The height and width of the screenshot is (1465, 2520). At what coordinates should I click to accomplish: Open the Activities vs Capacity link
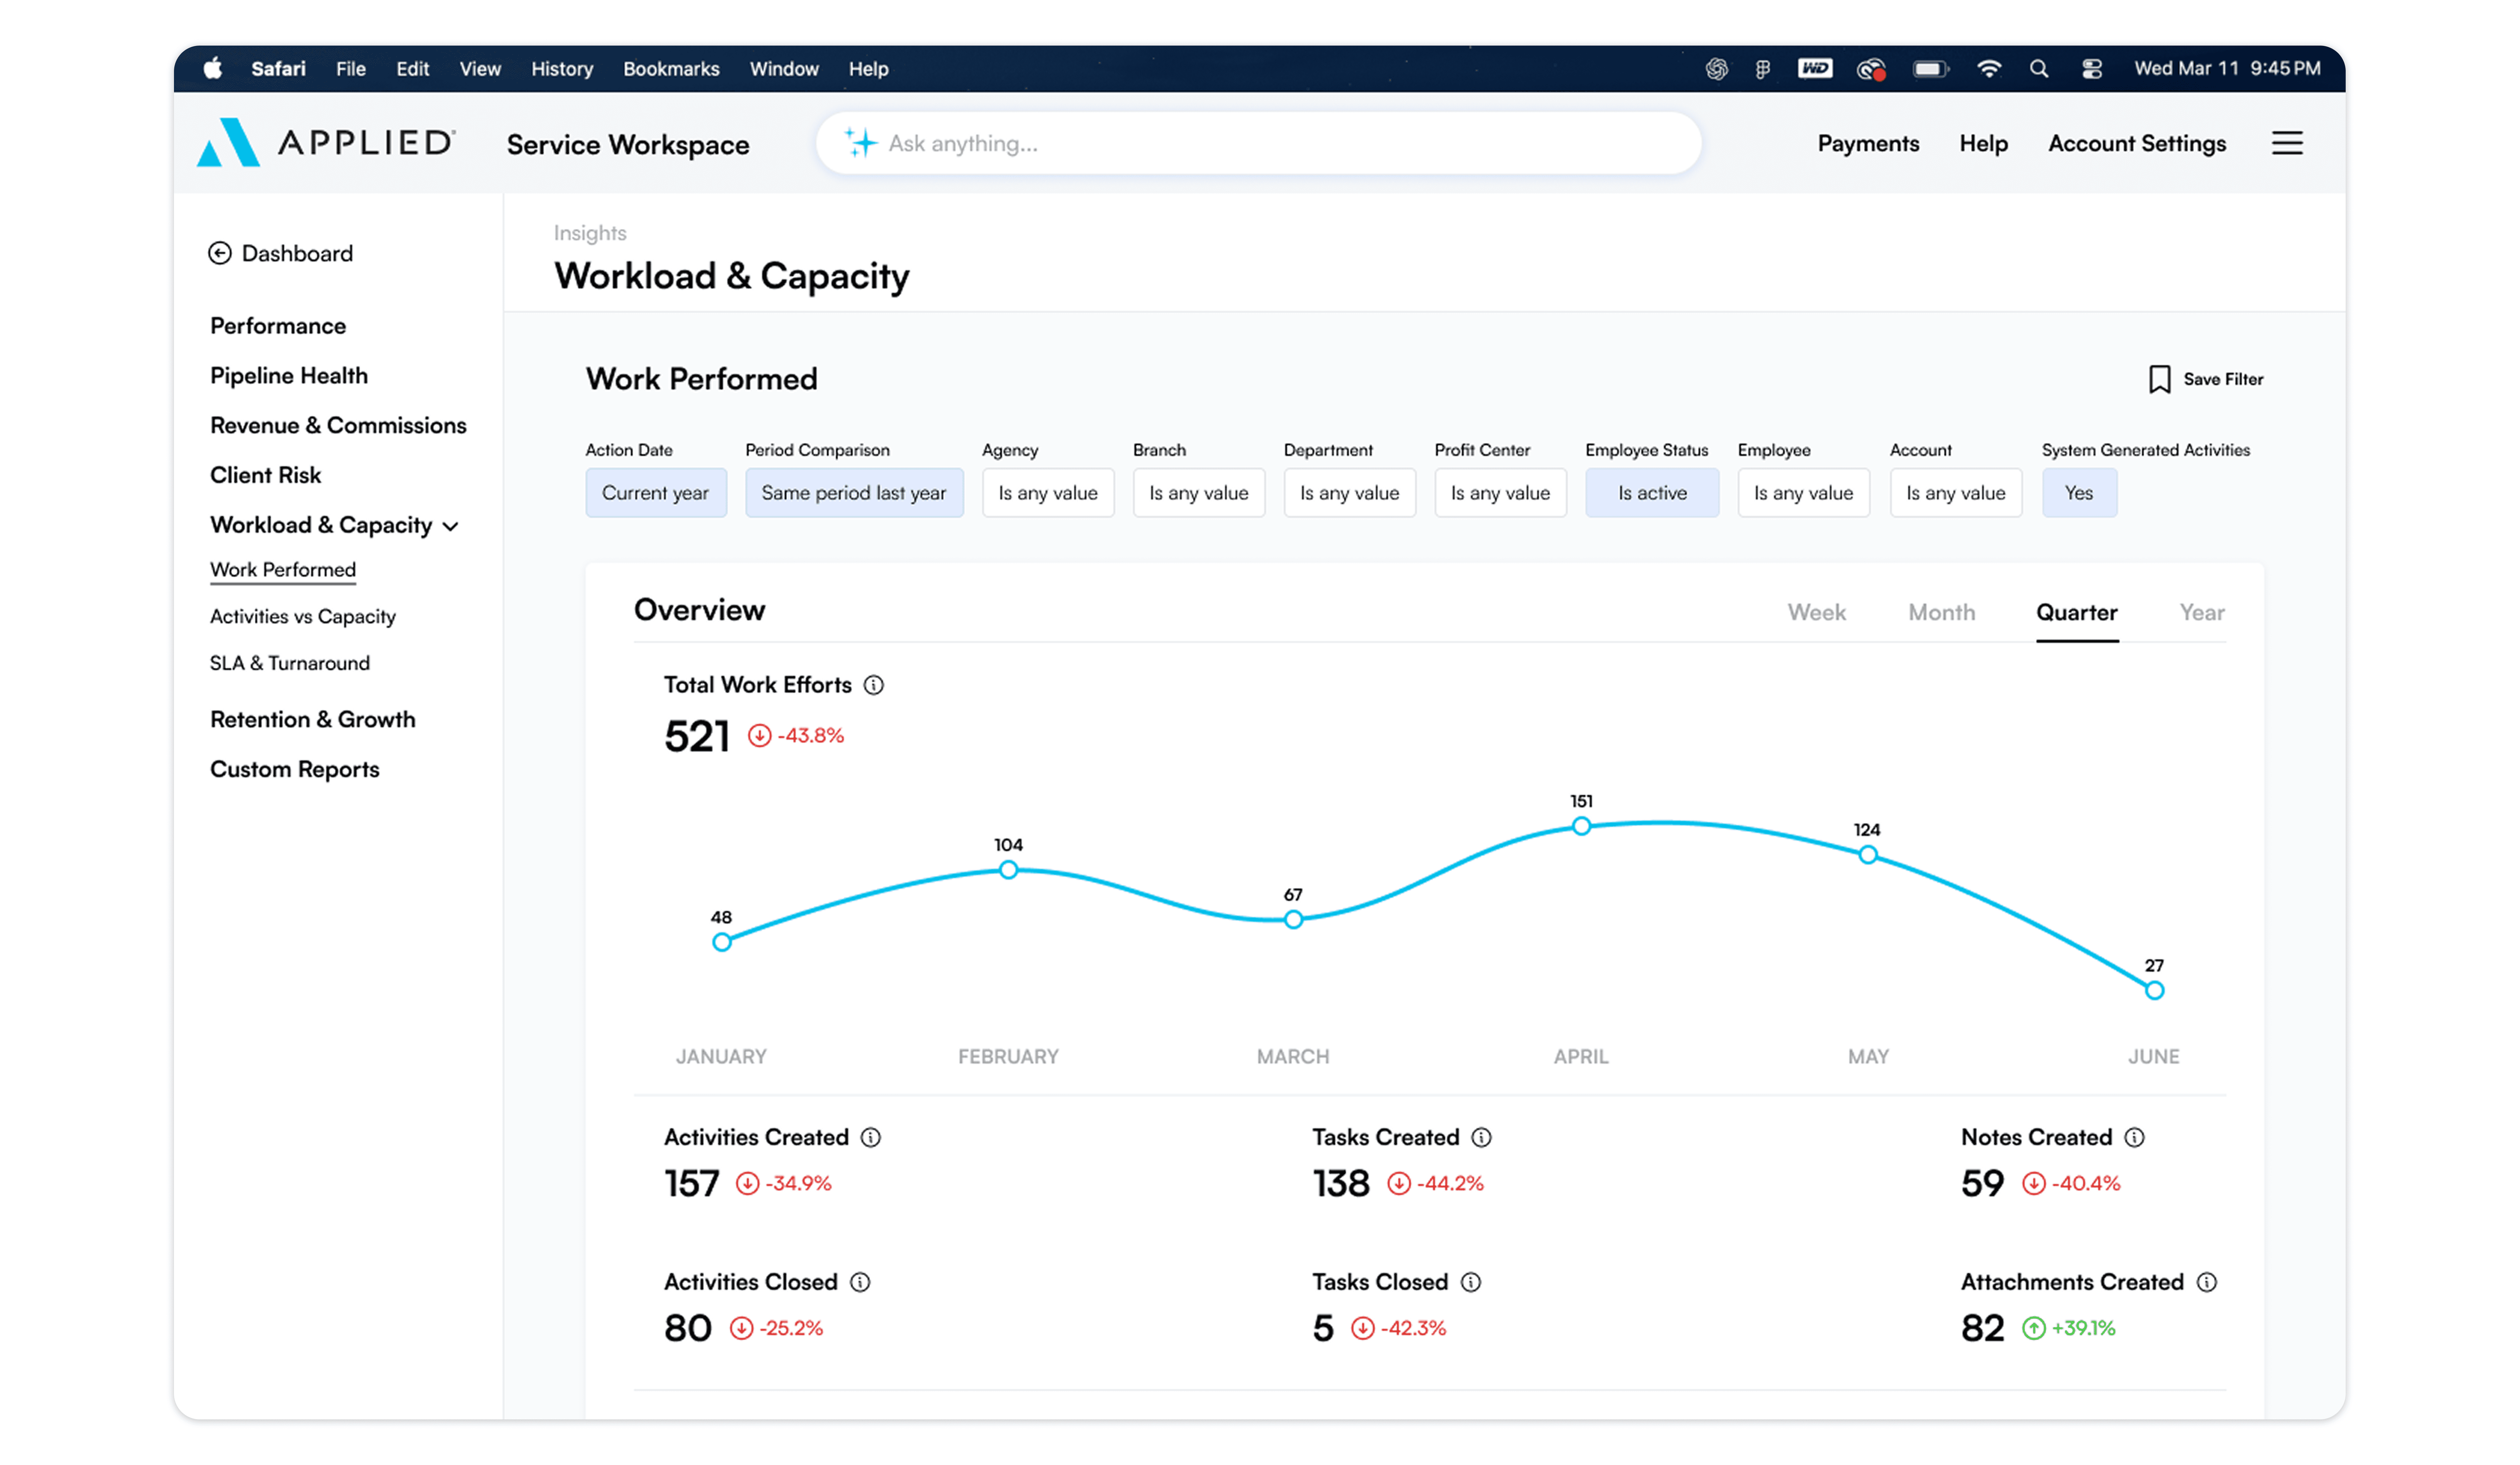coord(302,616)
